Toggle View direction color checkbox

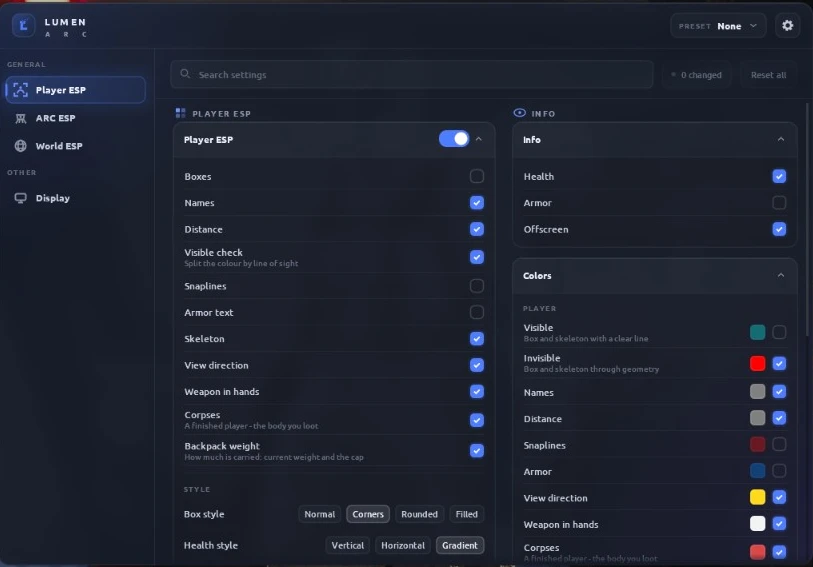tap(779, 497)
